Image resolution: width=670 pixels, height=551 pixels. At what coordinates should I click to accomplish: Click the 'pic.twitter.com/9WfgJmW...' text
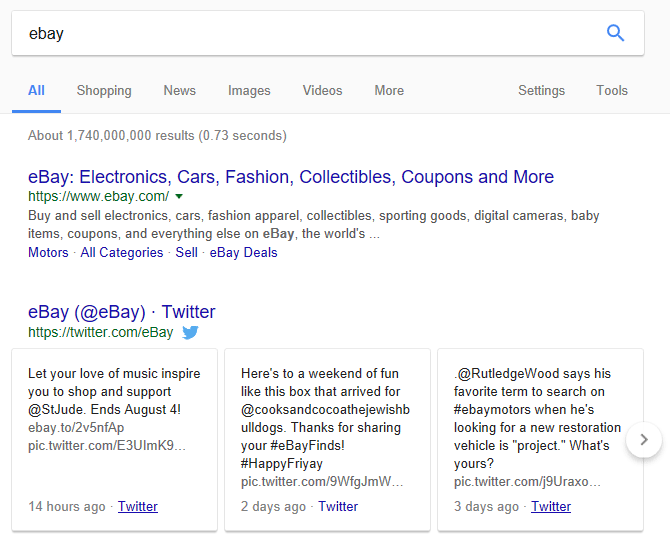(x=322, y=482)
